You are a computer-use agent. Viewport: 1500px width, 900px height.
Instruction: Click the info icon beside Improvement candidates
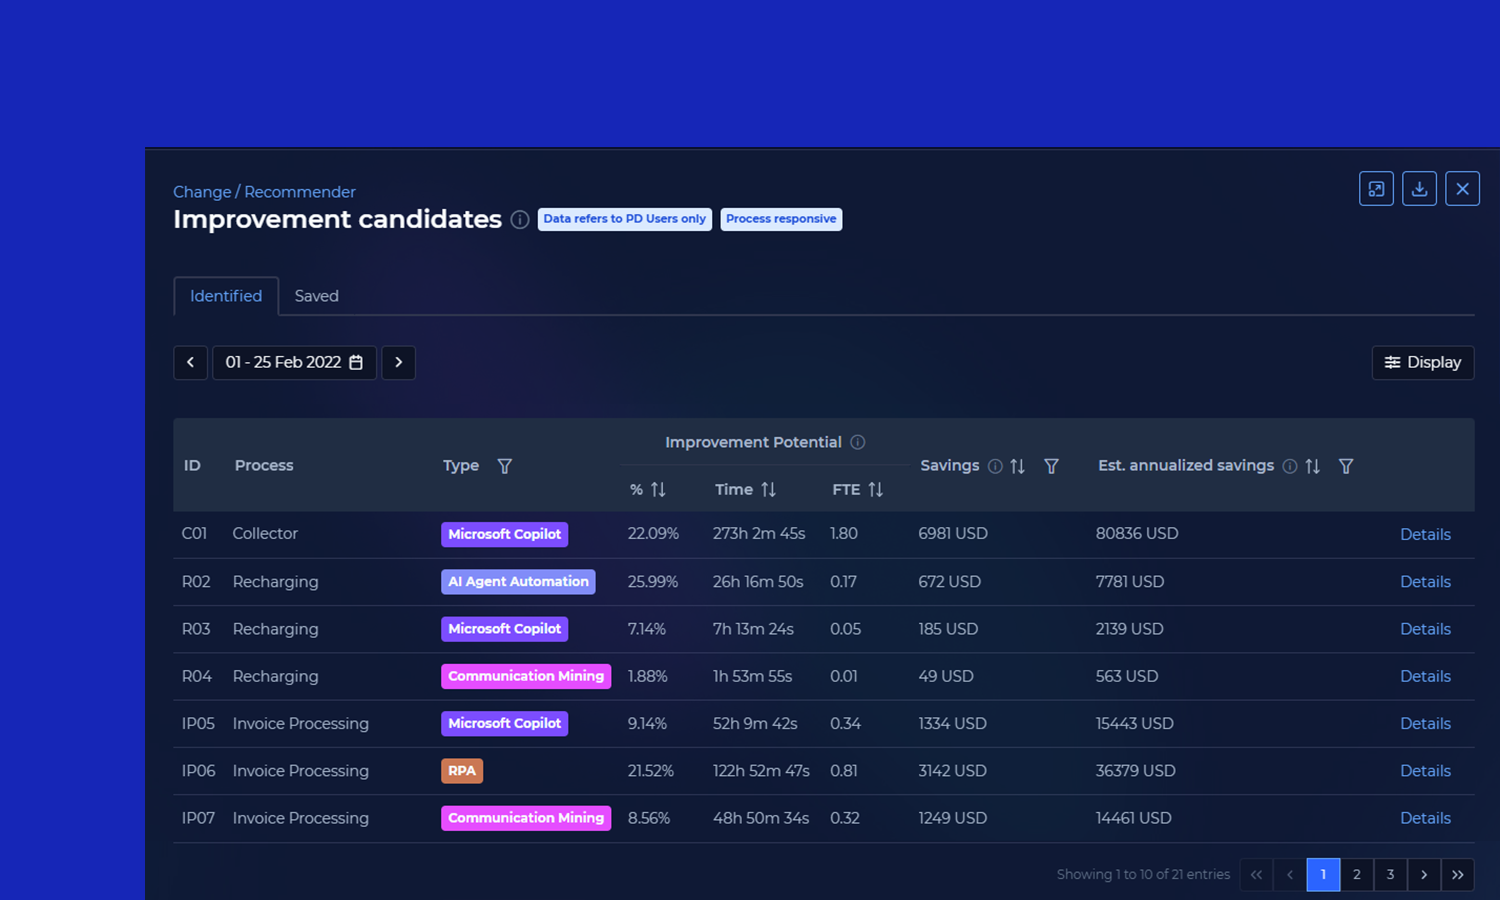[520, 220]
